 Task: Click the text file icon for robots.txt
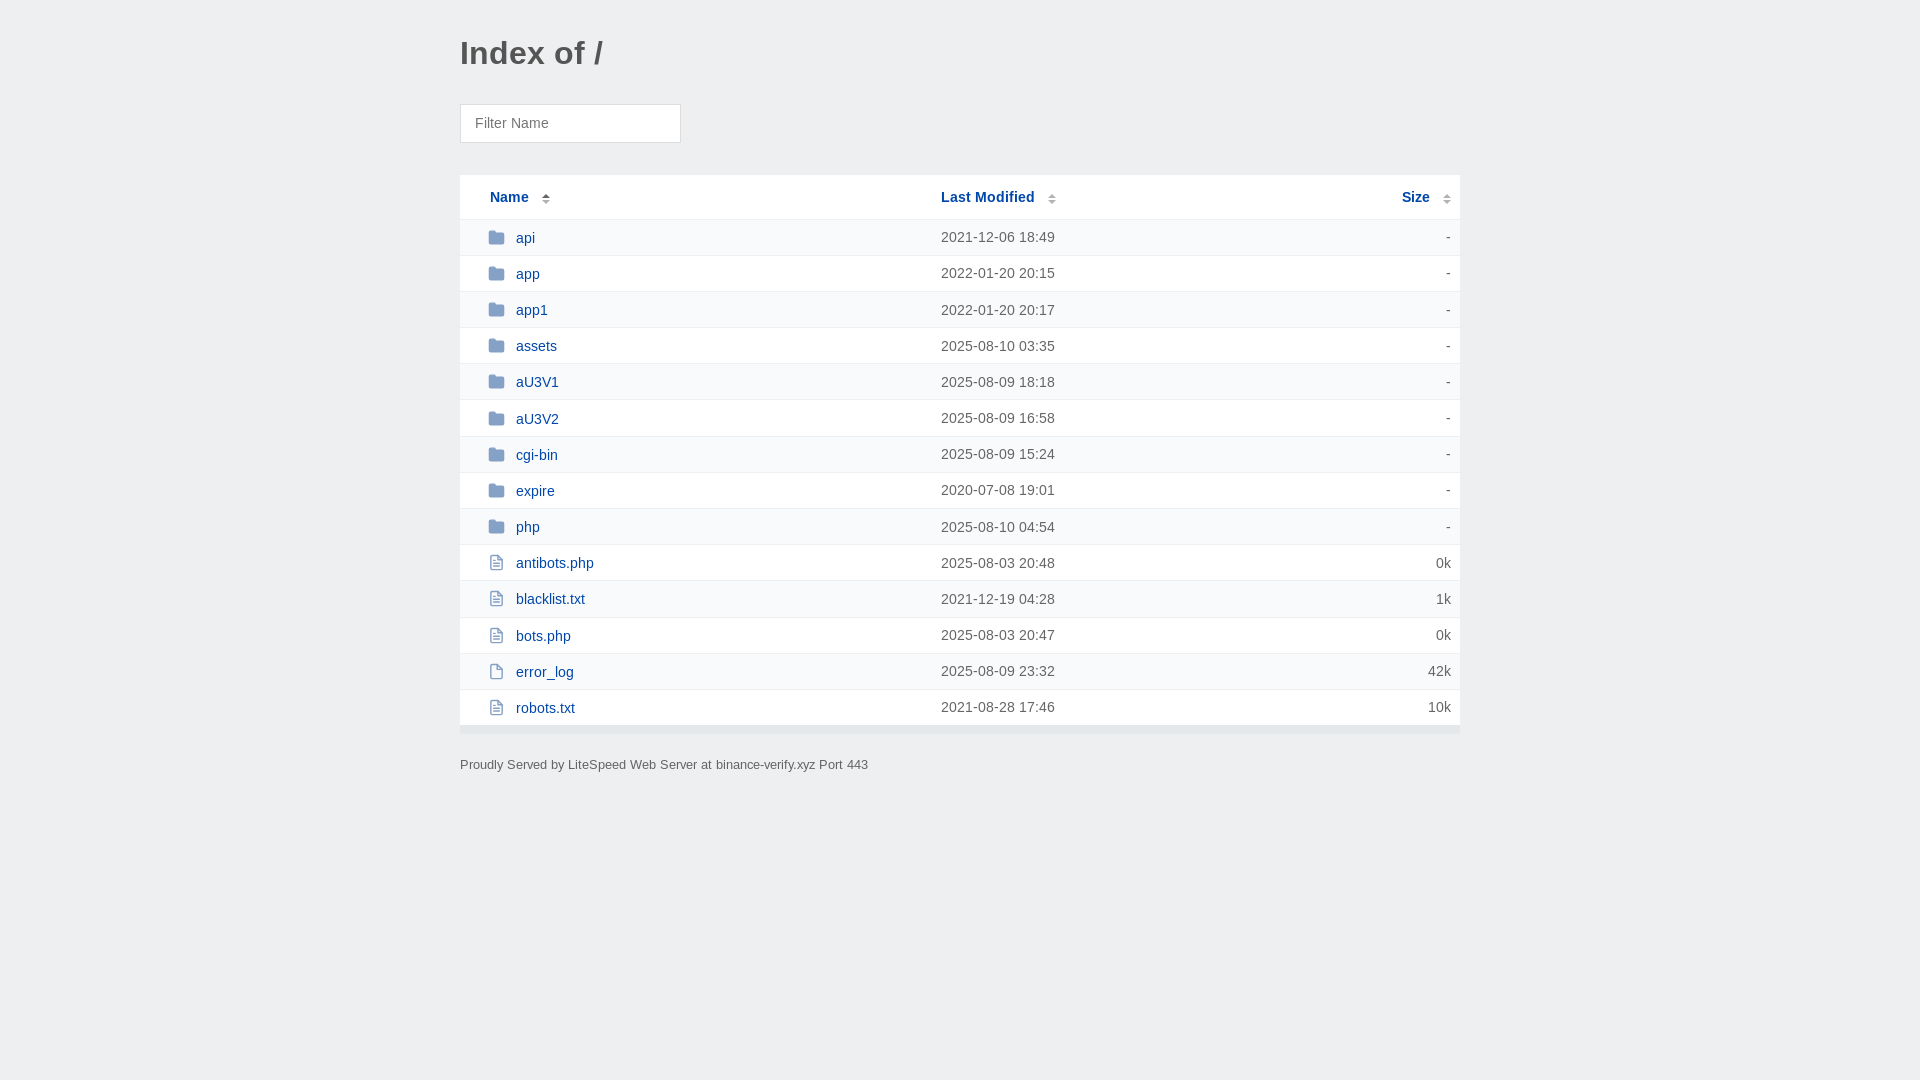[496, 708]
